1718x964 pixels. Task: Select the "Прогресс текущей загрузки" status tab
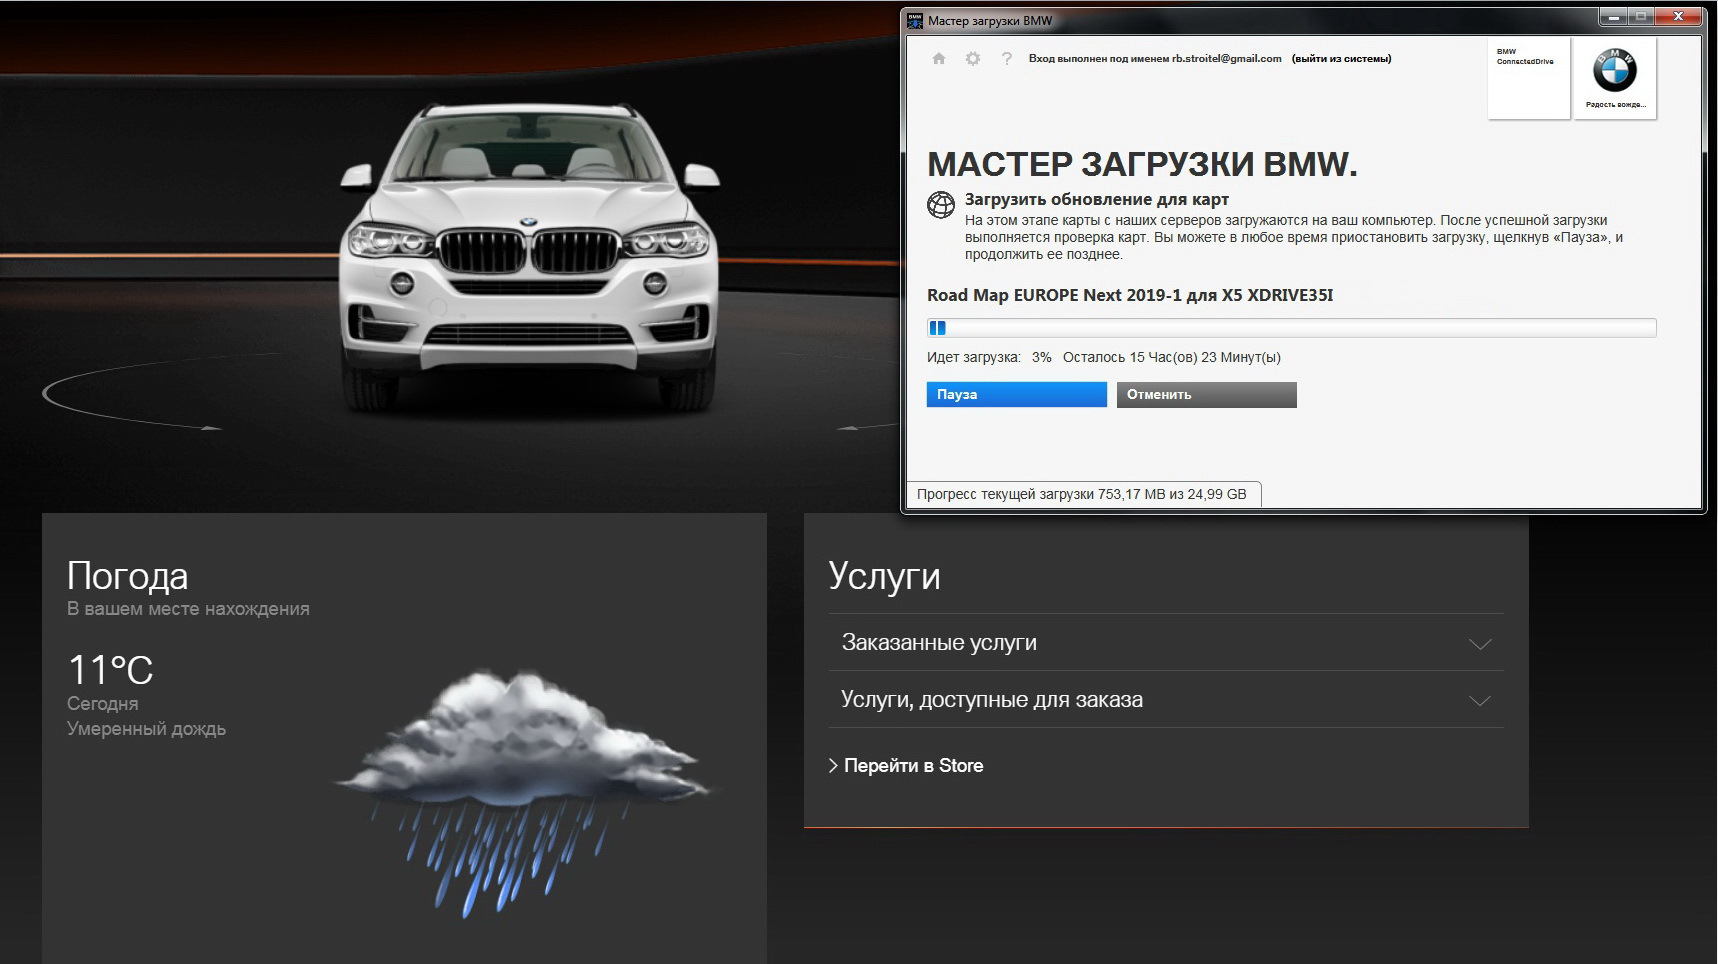tap(1082, 494)
